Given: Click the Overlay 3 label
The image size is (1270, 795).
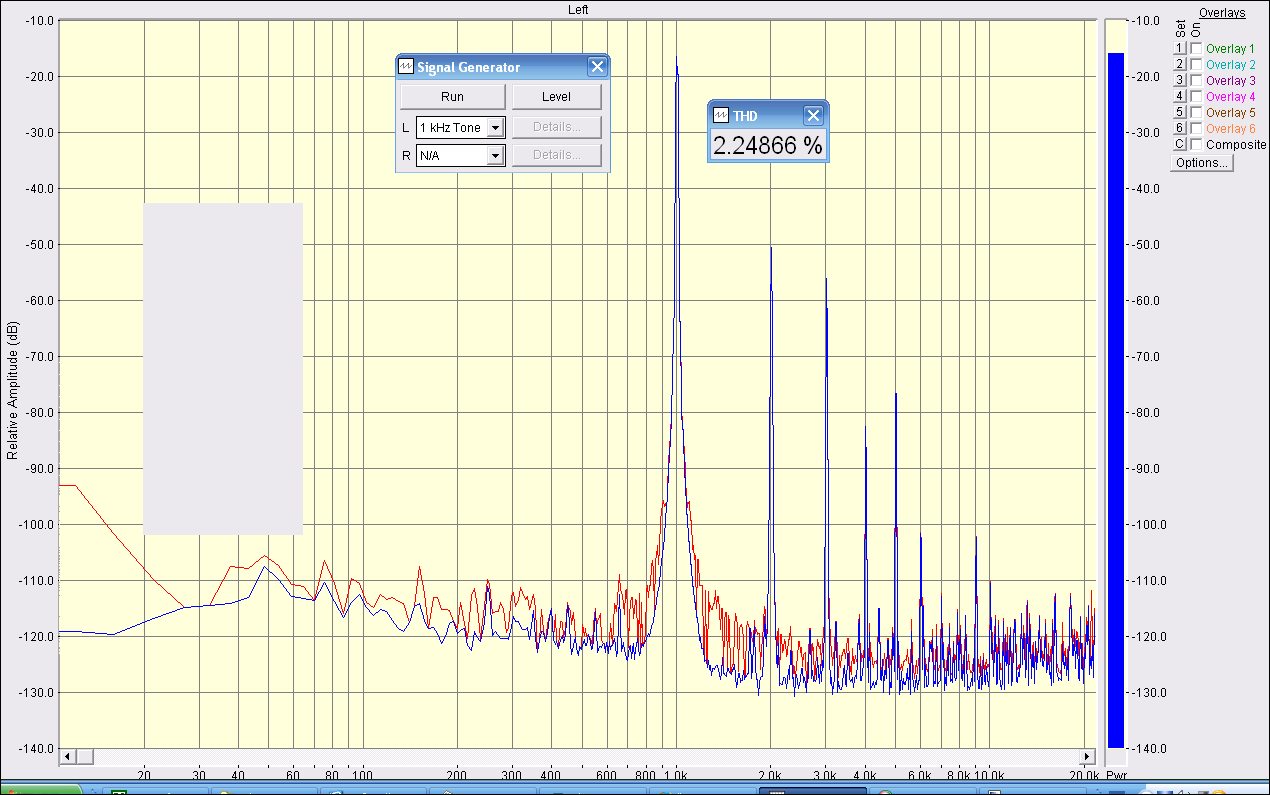Looking at the screenshot, I should pyautogui.click(x=1230, y=80).
